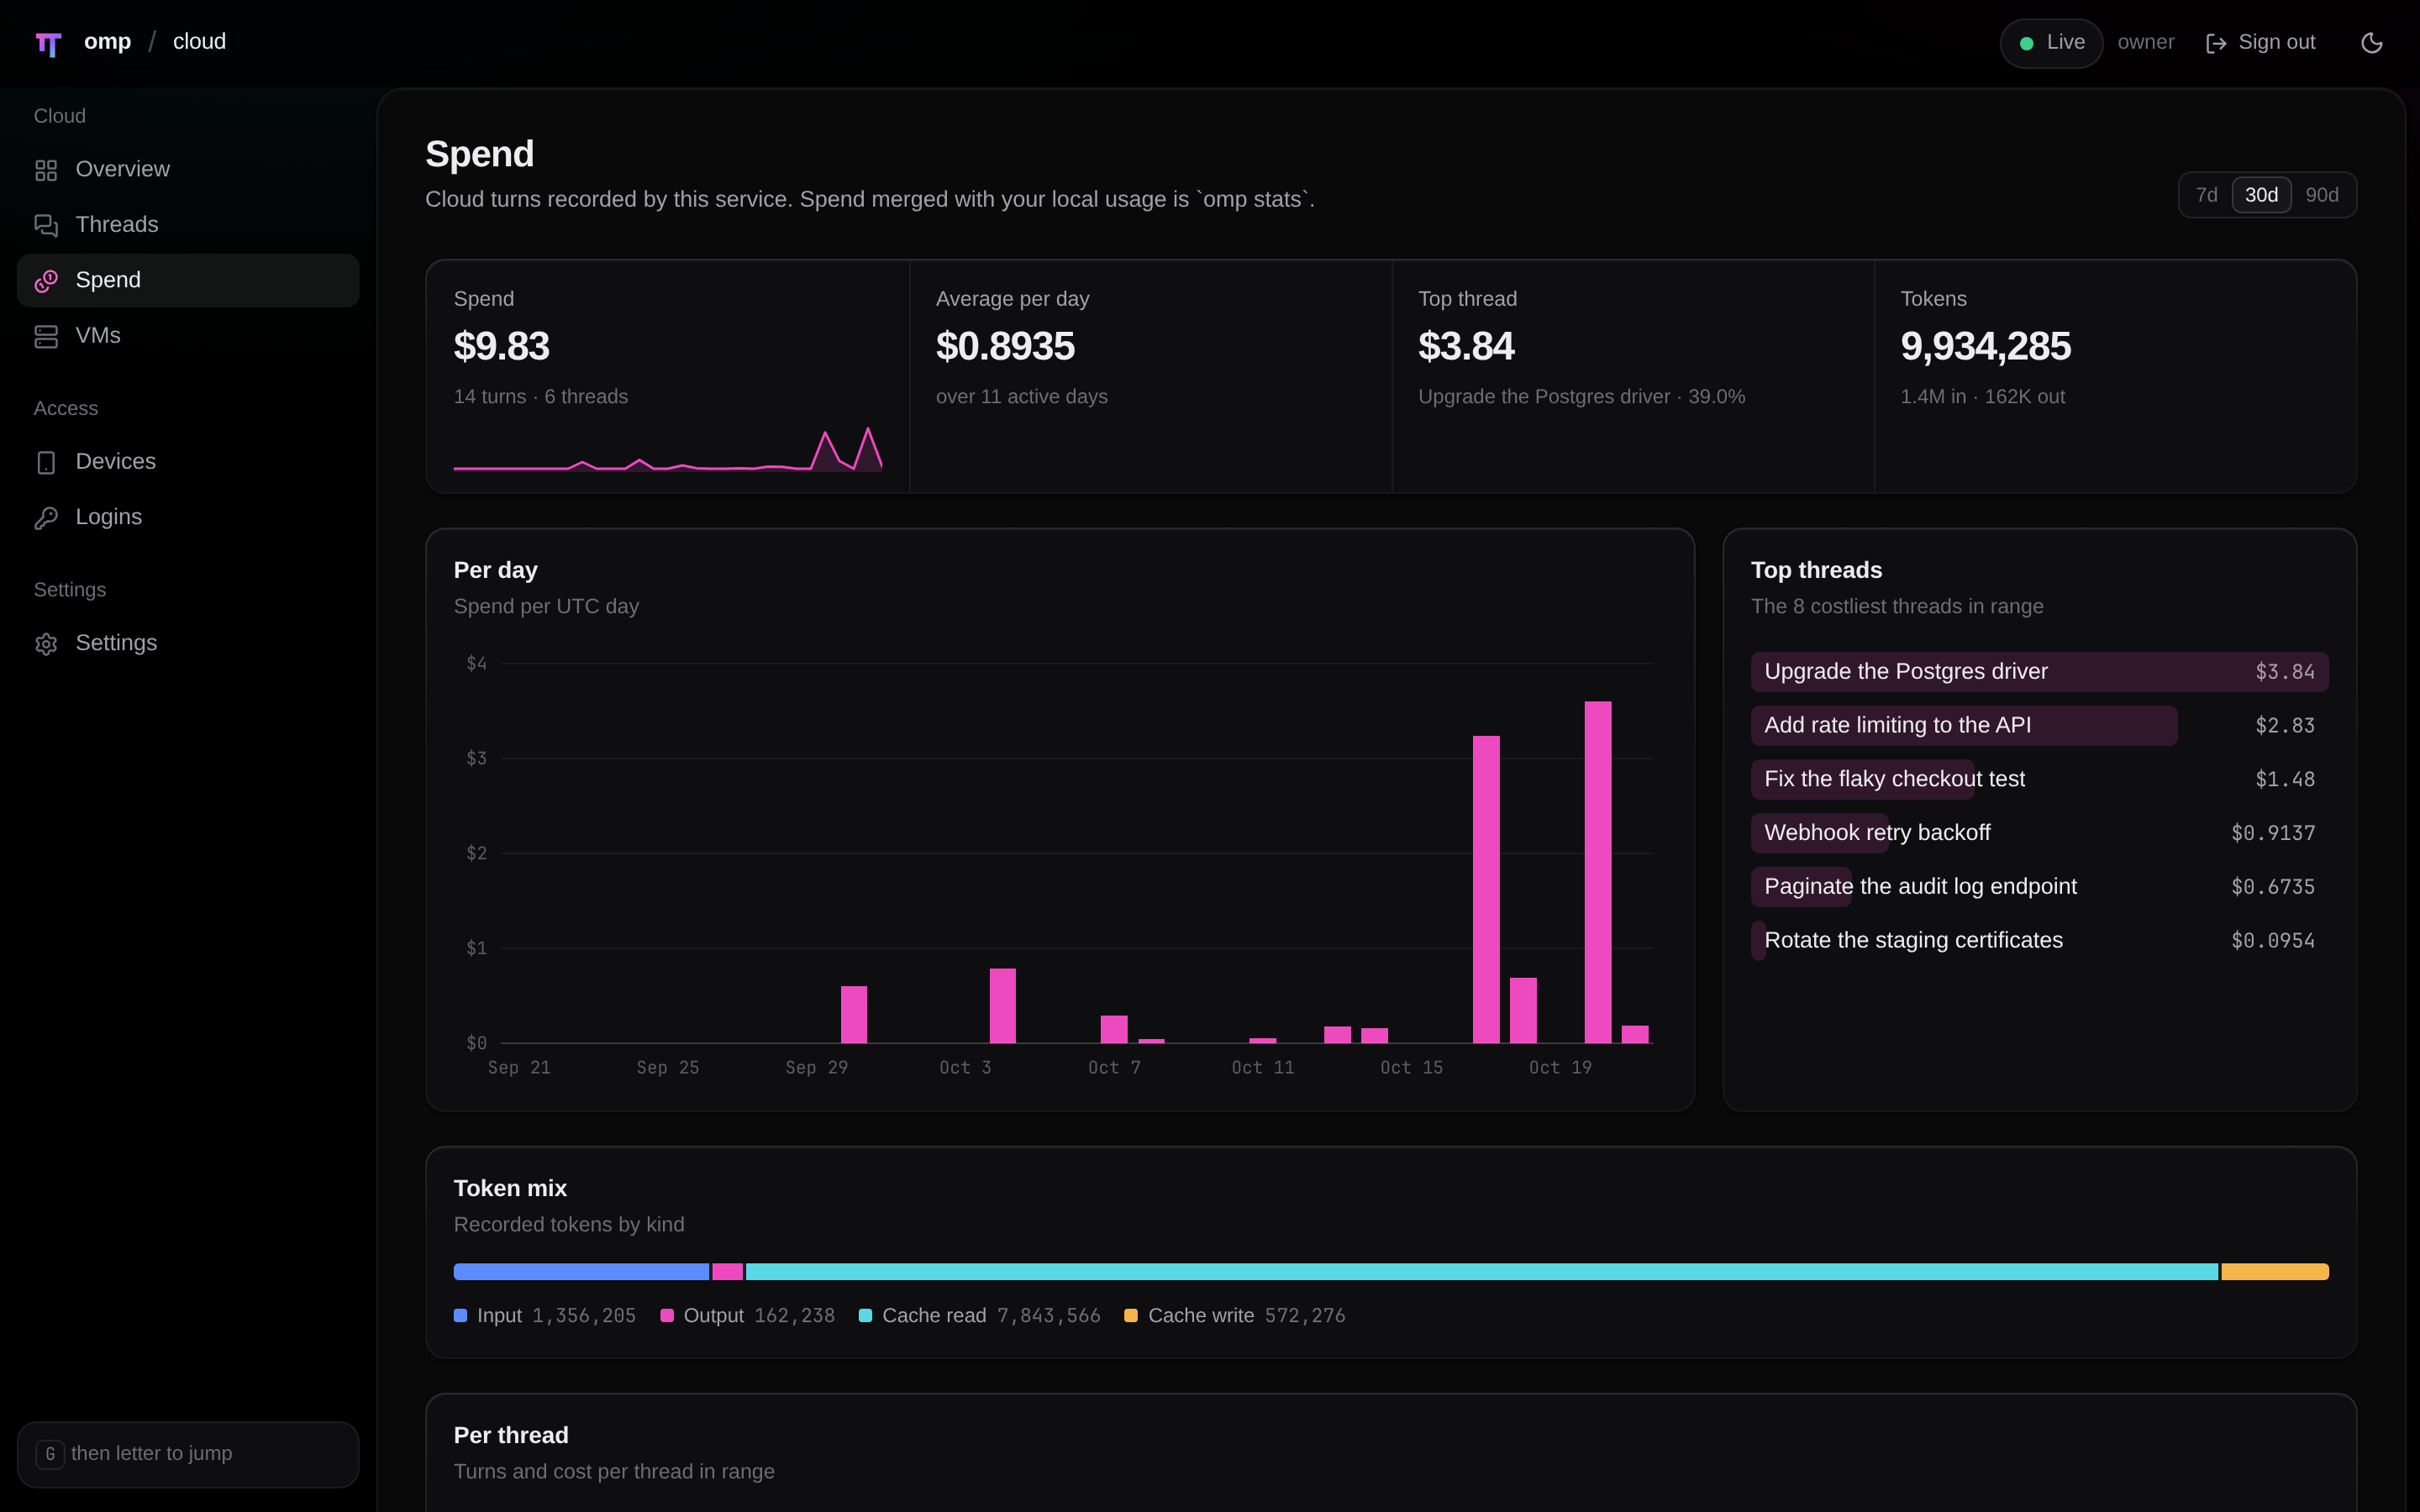Open Threads in the sidebar

188,225
